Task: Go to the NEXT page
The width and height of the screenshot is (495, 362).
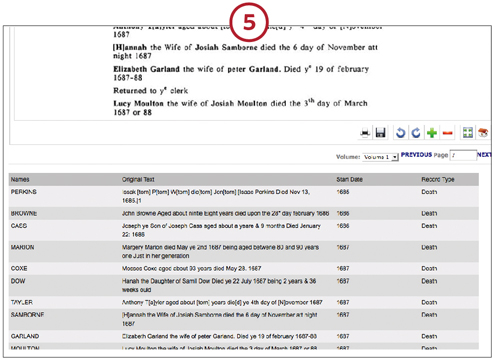Action: coord(484,155)
